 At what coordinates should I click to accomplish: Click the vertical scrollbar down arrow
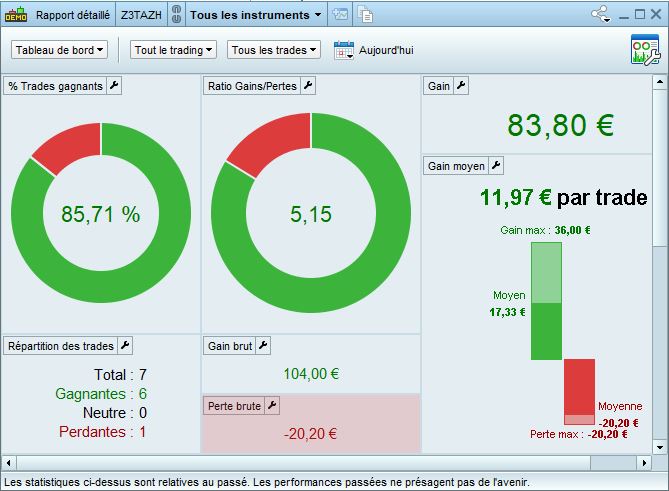click(660, 447)
